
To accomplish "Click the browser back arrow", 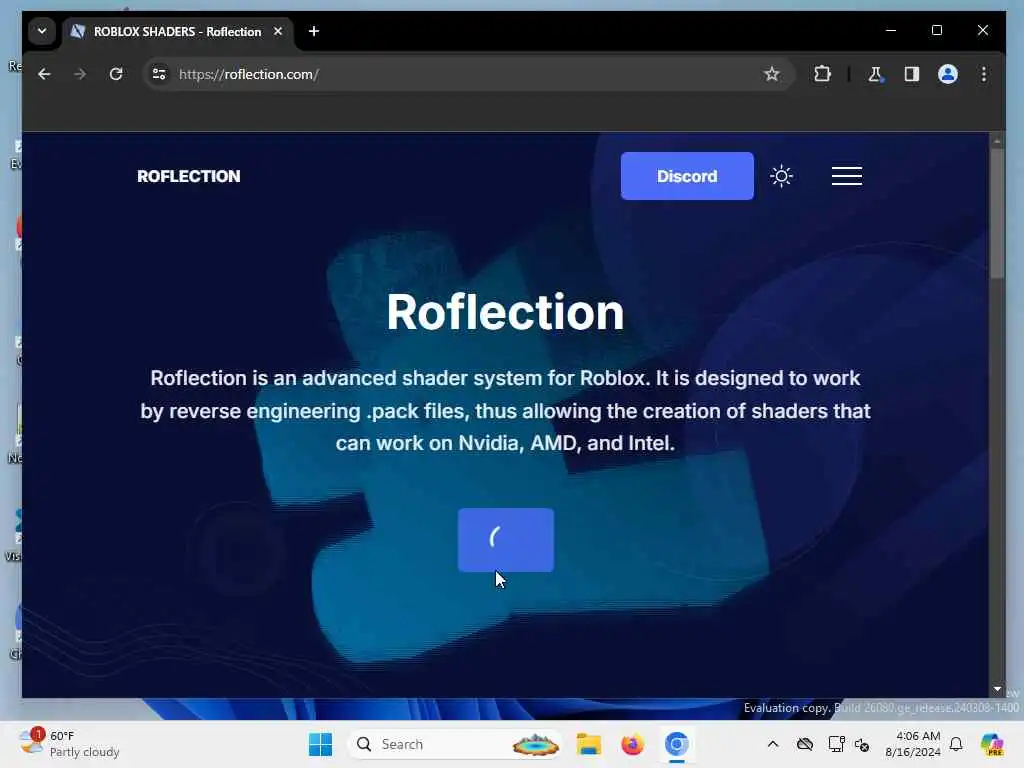I will [x=44, y=74].
